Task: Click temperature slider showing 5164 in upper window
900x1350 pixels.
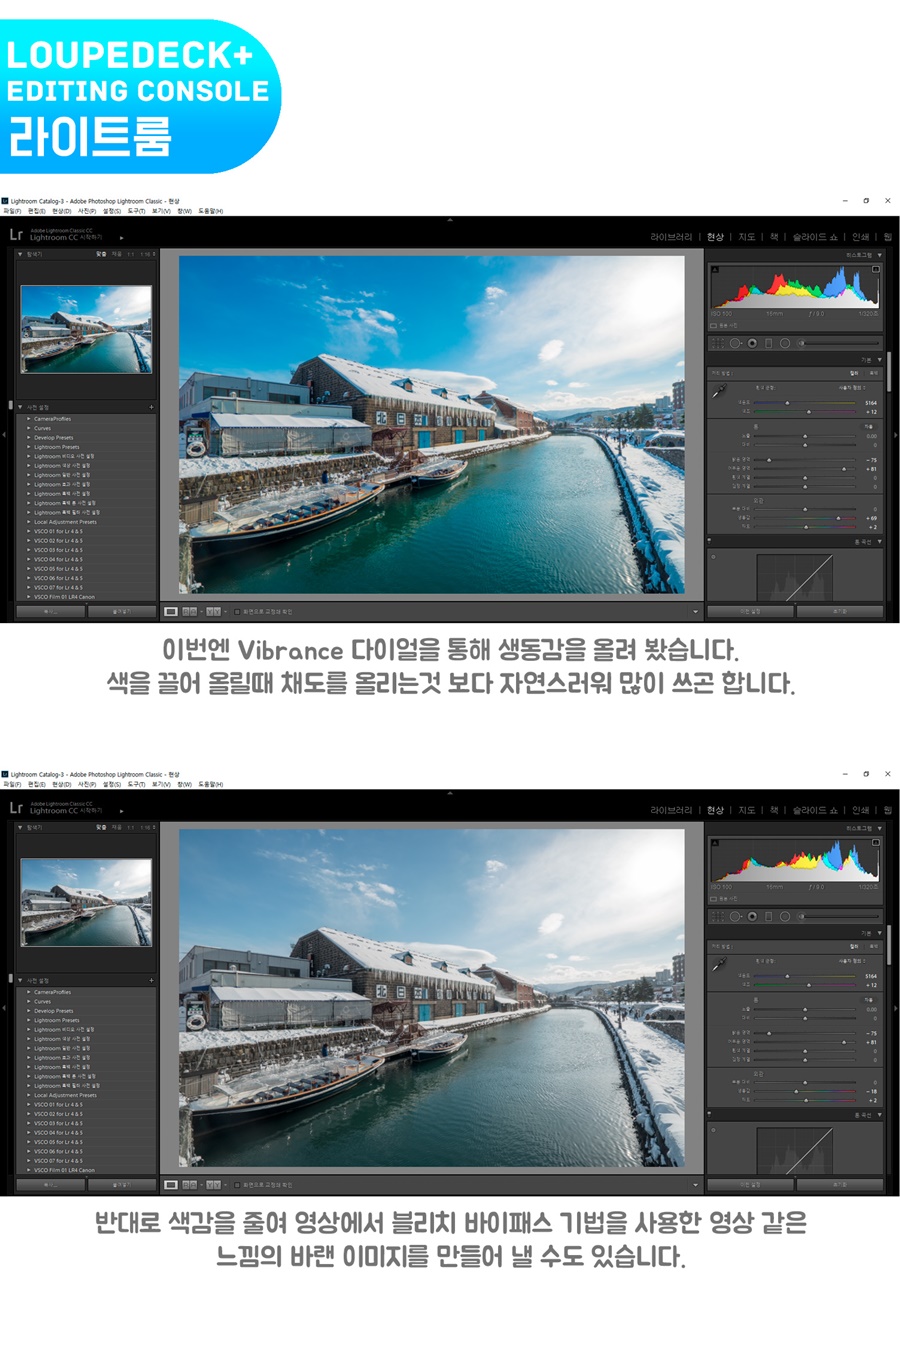Action: 804,403
